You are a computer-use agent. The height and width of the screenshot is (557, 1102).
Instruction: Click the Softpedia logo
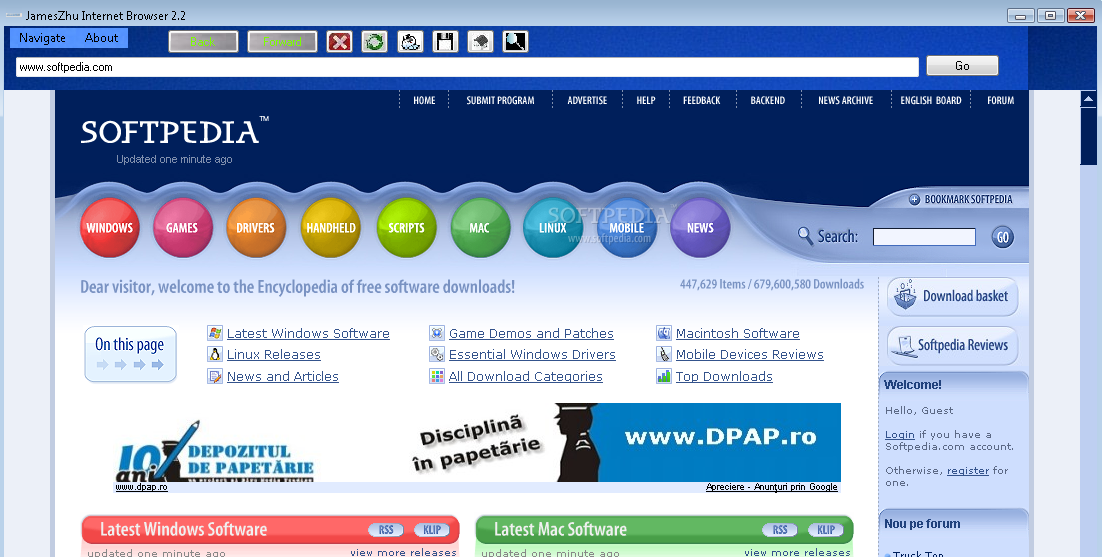(x=174, y=131)
